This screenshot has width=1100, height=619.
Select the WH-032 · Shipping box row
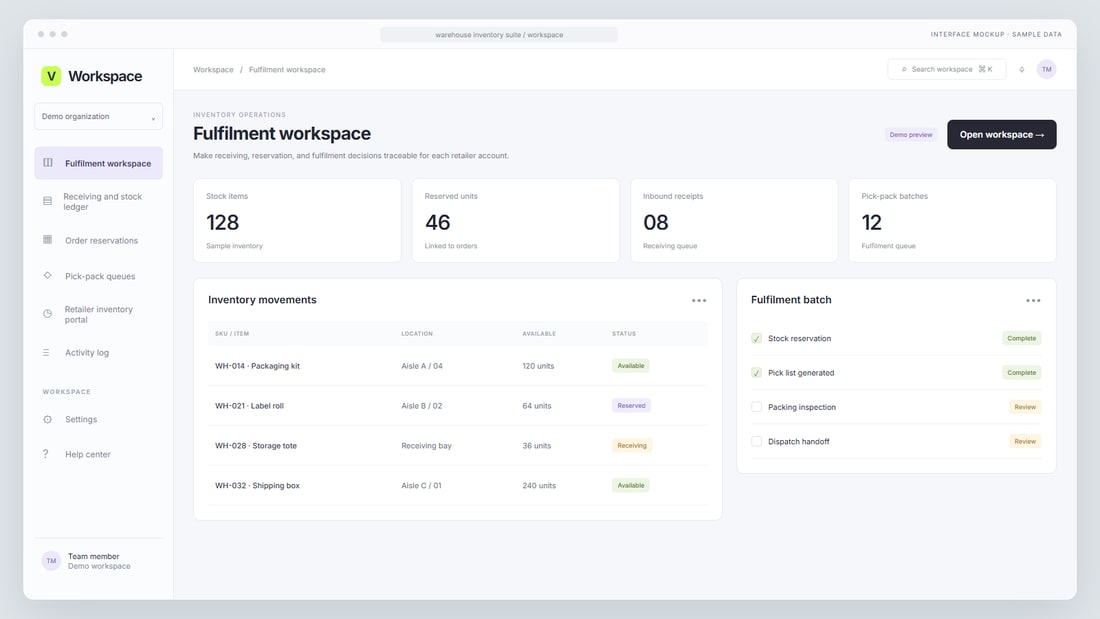(457, 486)
